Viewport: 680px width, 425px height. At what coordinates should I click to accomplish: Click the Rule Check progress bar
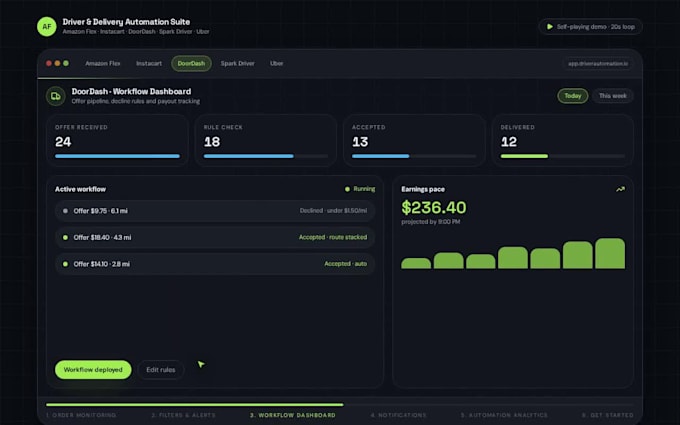(x=266, y=156)
